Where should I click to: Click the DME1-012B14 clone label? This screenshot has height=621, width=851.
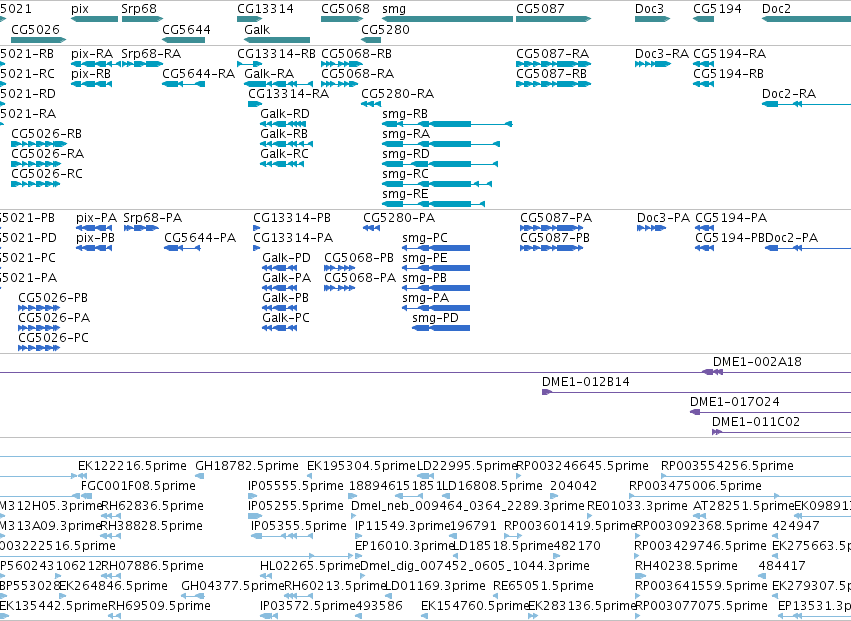click(586, 382)
